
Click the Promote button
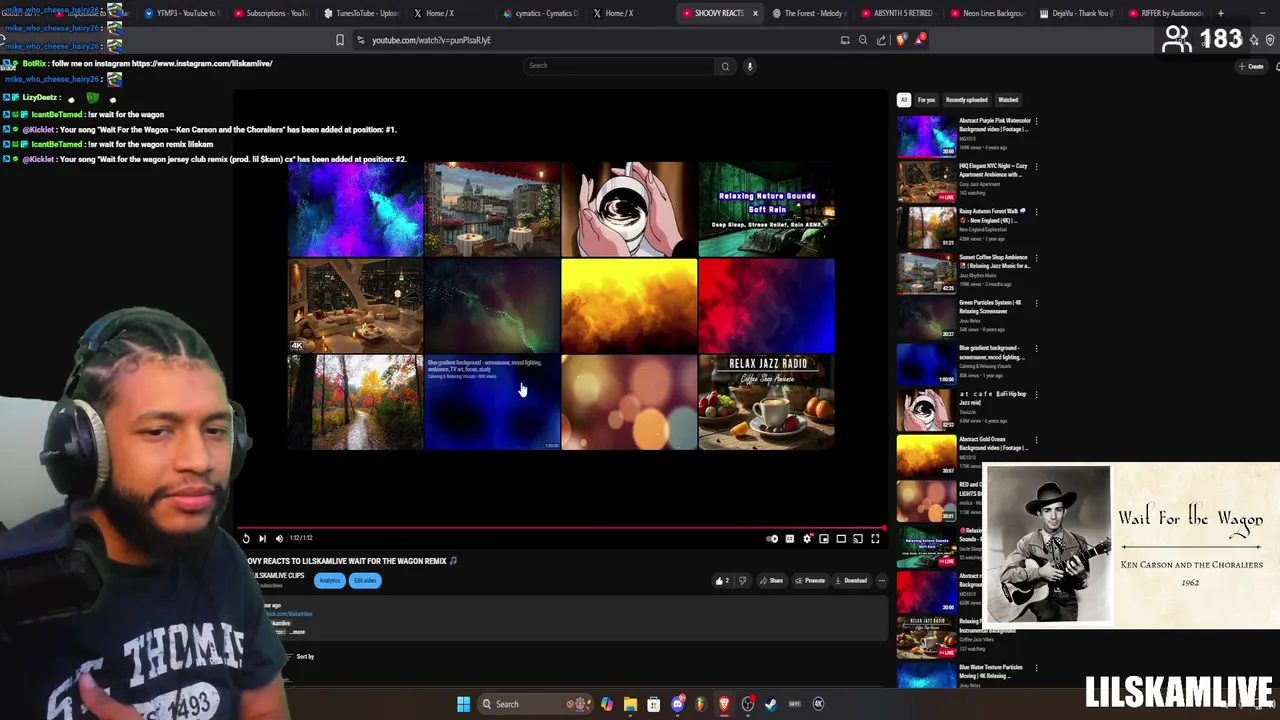811,580
